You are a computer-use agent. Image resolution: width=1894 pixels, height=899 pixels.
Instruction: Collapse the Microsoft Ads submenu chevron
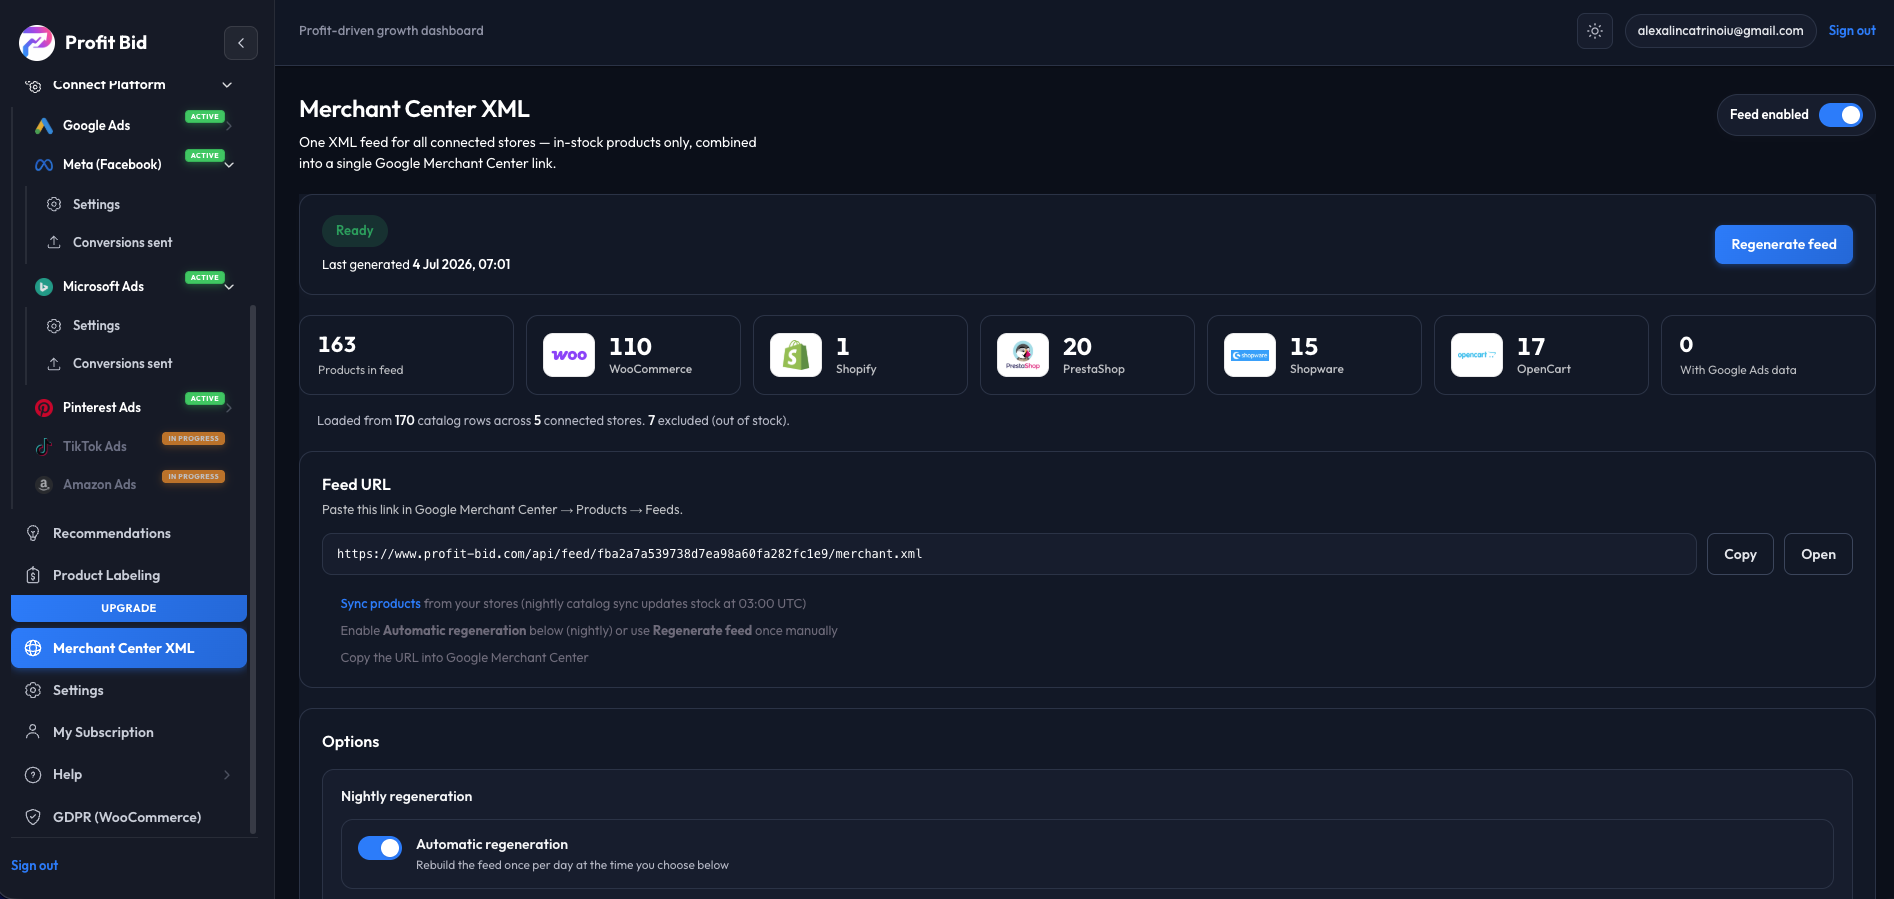pos(229,287)
